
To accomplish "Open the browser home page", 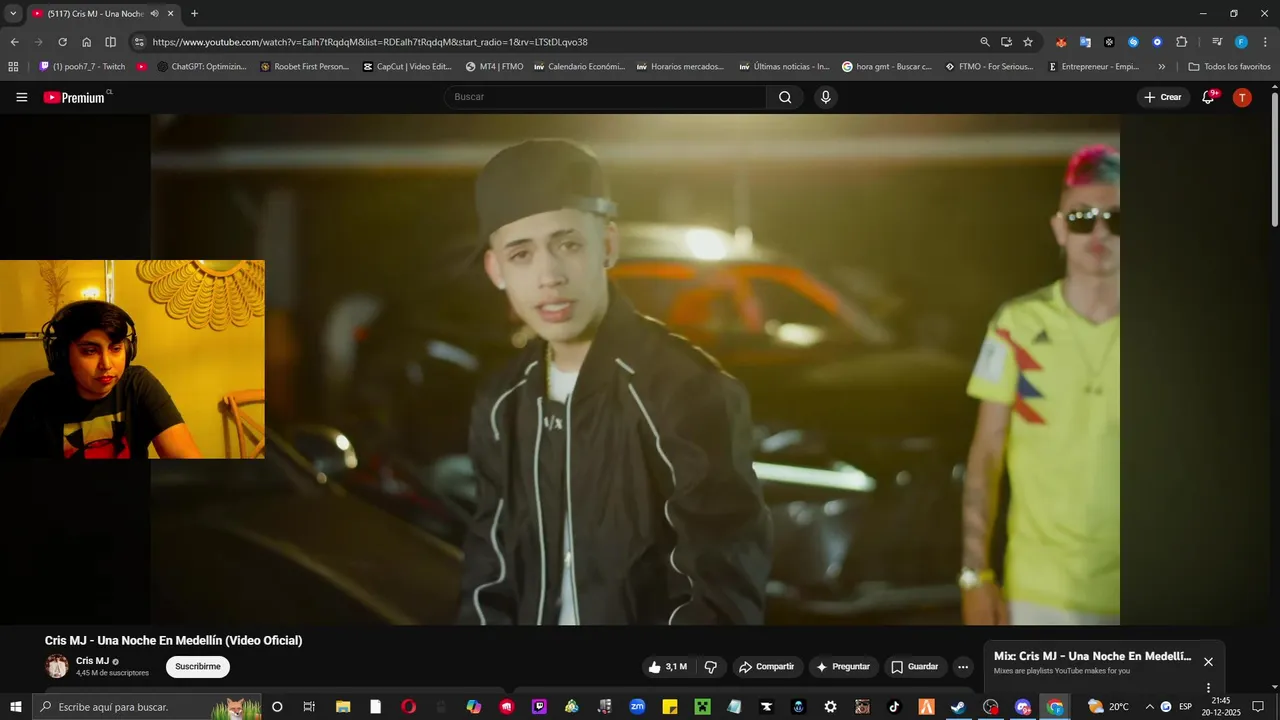I will coord(87,42).
